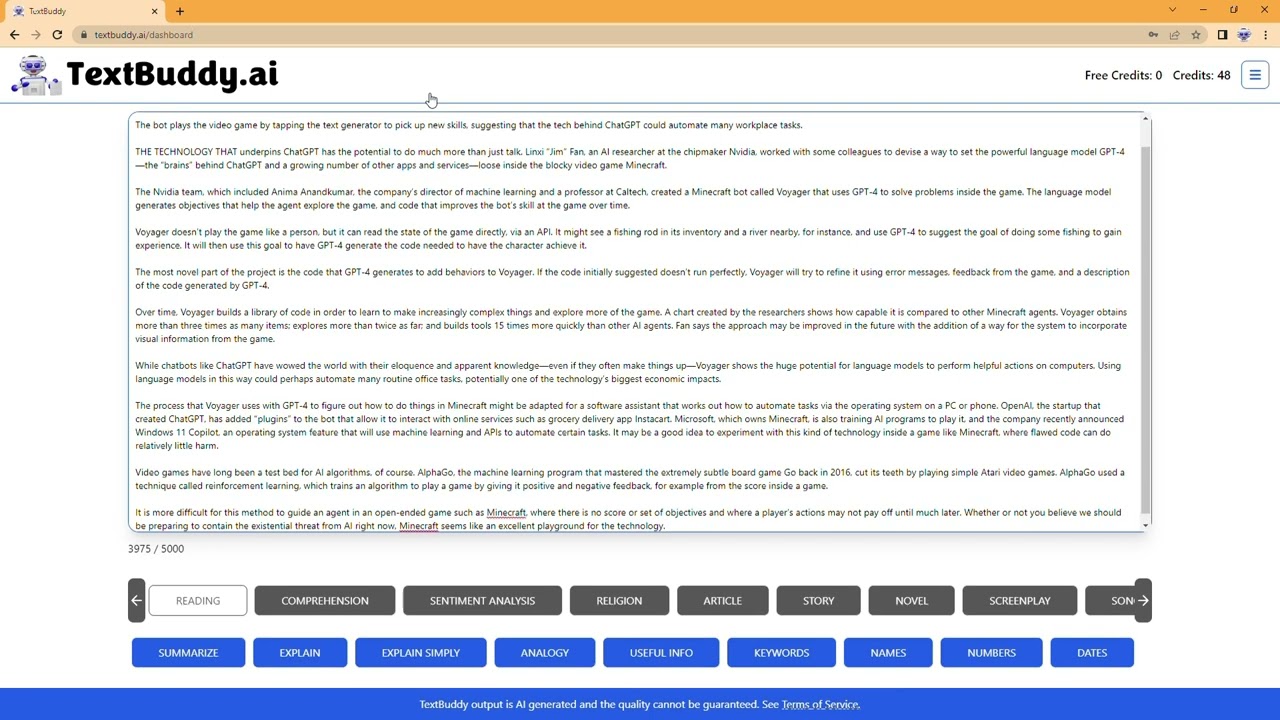Open the browser profile avatar

[1244, 35]
